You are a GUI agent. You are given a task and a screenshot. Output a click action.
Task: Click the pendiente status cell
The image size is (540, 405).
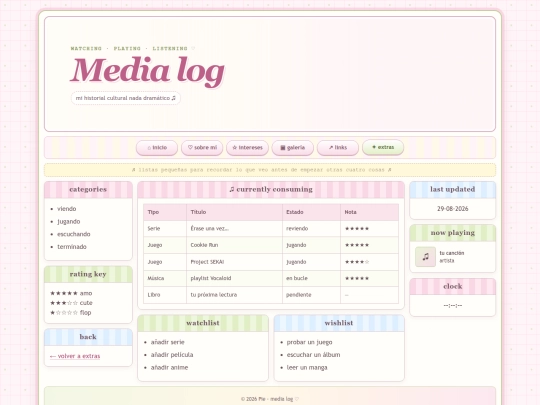click(311, 295)
